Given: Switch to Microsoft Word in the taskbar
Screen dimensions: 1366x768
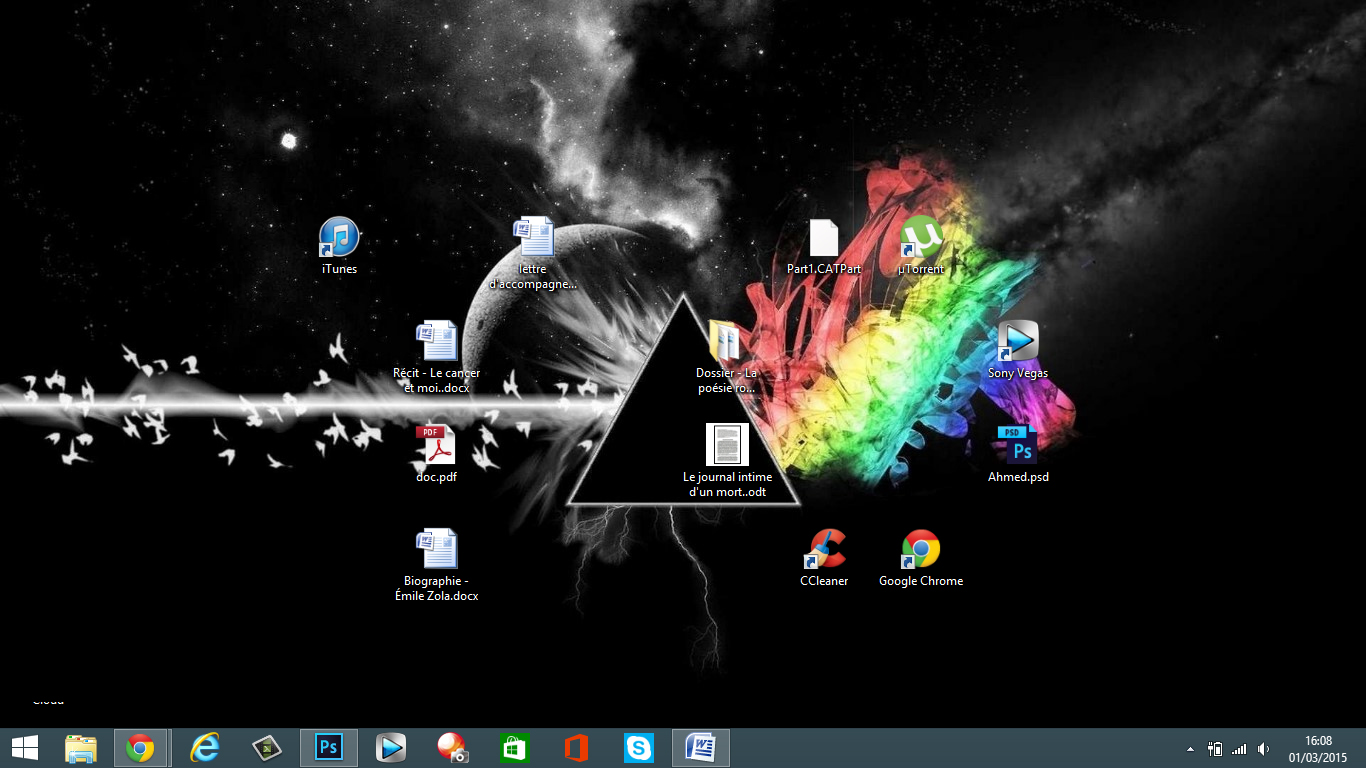Looking at the screenshot, I should (x=701, y=748).
